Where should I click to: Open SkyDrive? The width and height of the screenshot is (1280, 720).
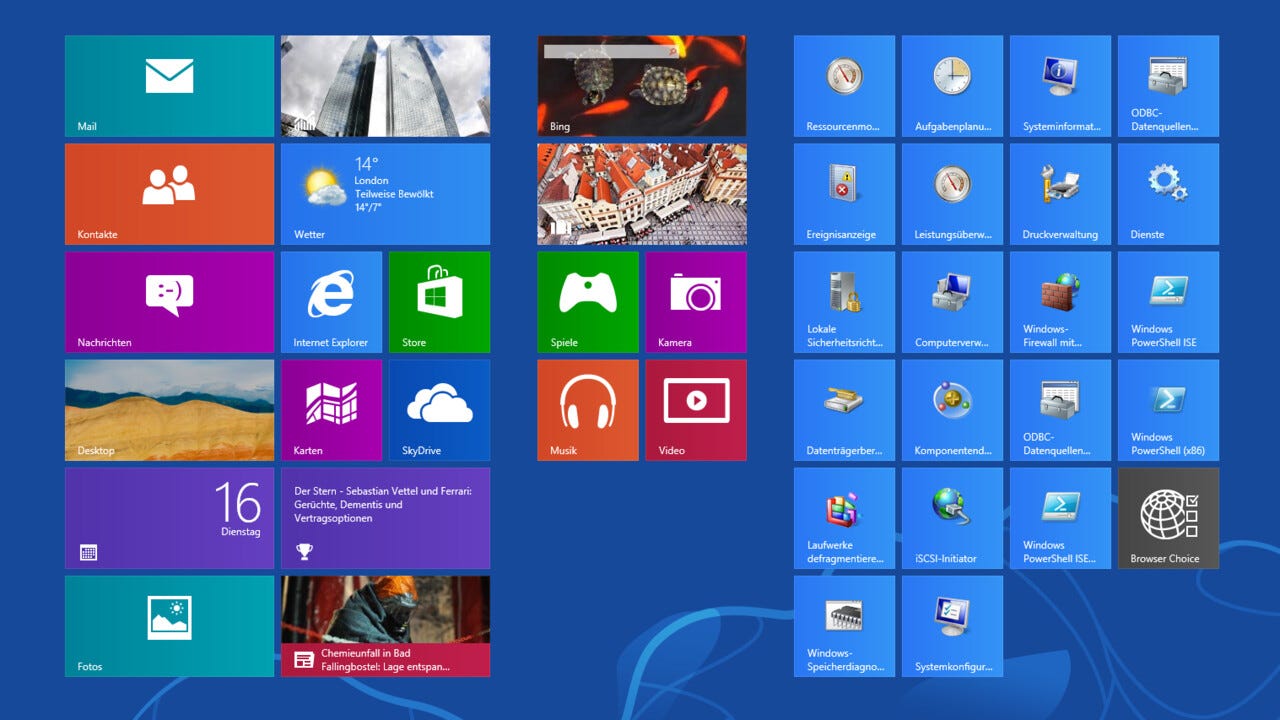(x=440, y=409)
